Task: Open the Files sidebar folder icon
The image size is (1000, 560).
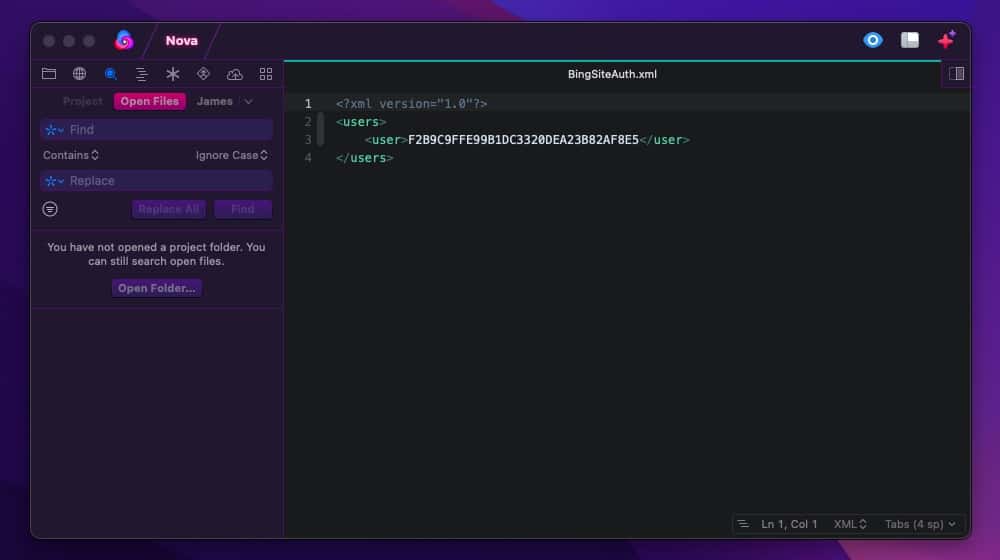Action: [48, 74]
